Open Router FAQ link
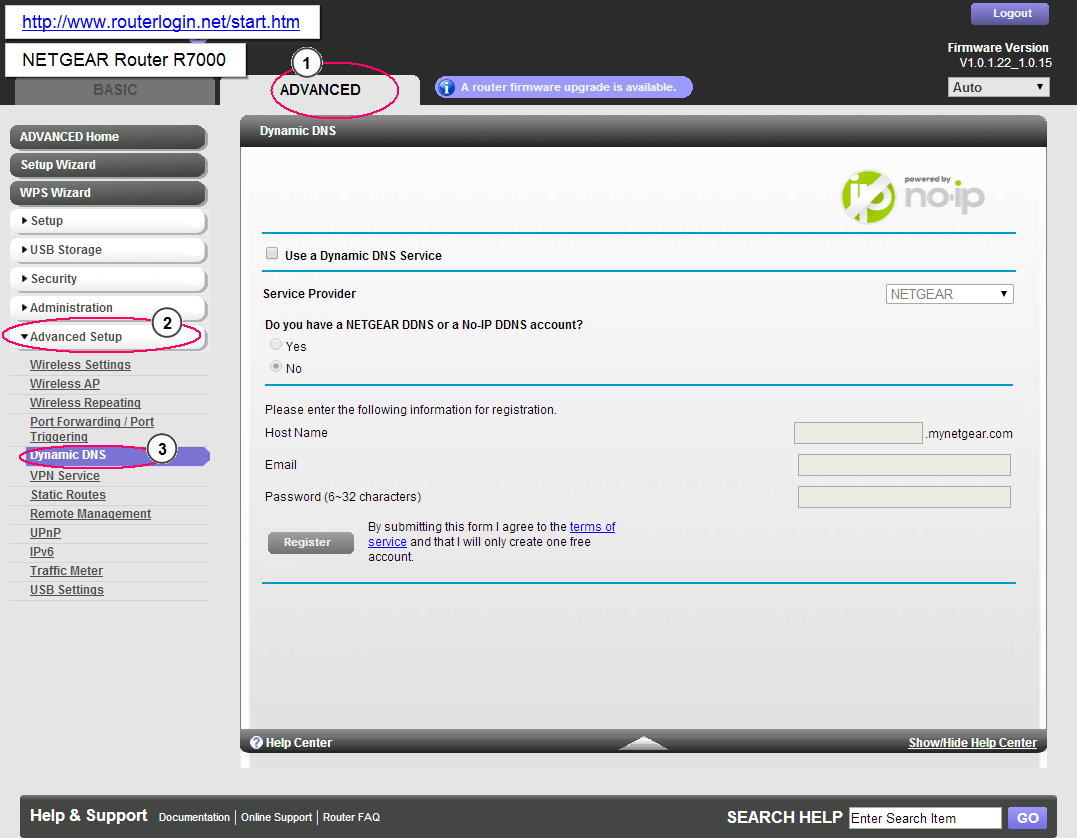The image size is (1077, 838). [x=351, y=817]
